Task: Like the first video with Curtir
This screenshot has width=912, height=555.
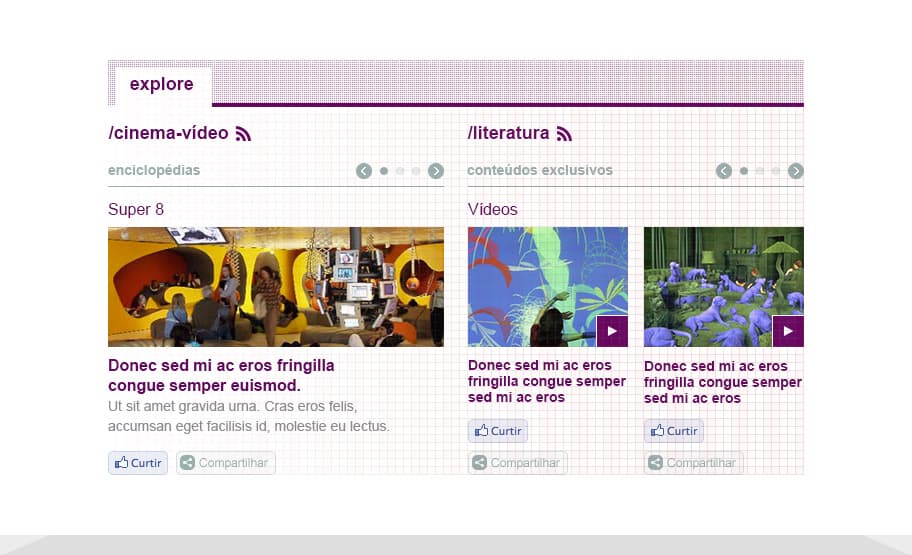Action: pos(498,431)
